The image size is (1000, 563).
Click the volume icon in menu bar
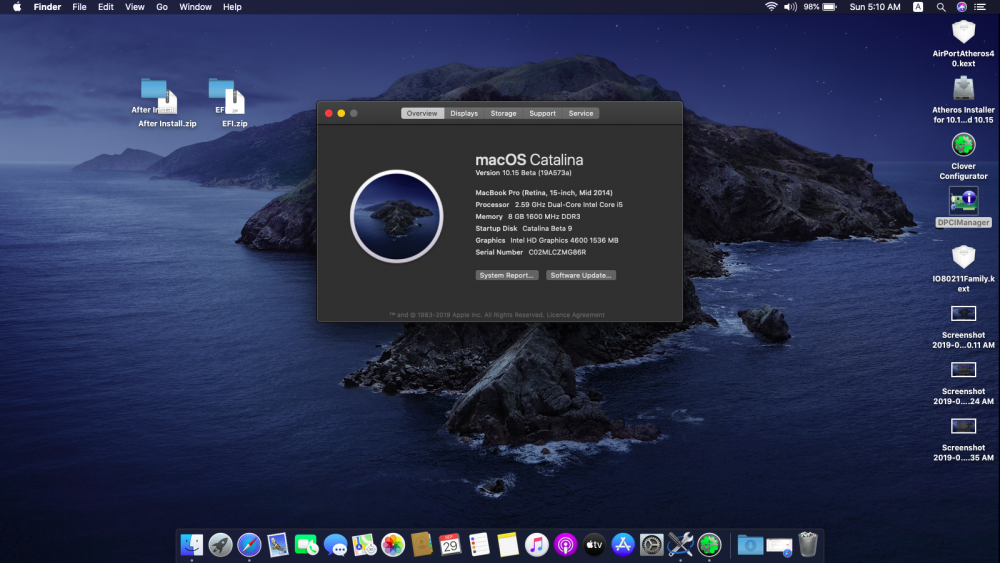pos(790,7)
